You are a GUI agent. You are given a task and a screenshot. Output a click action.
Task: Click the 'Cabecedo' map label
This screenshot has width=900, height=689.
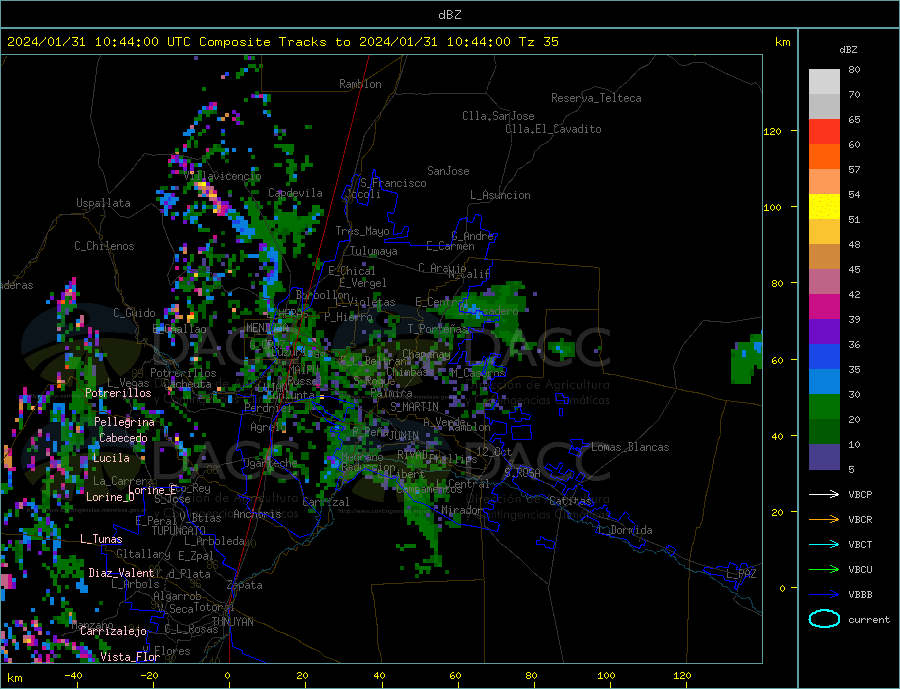point(123,438)
